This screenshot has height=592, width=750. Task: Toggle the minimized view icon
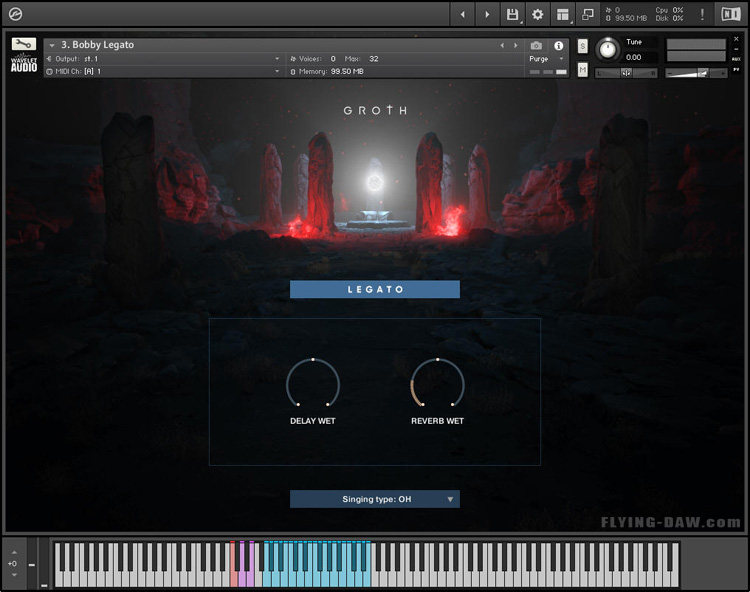pos(588,15)
